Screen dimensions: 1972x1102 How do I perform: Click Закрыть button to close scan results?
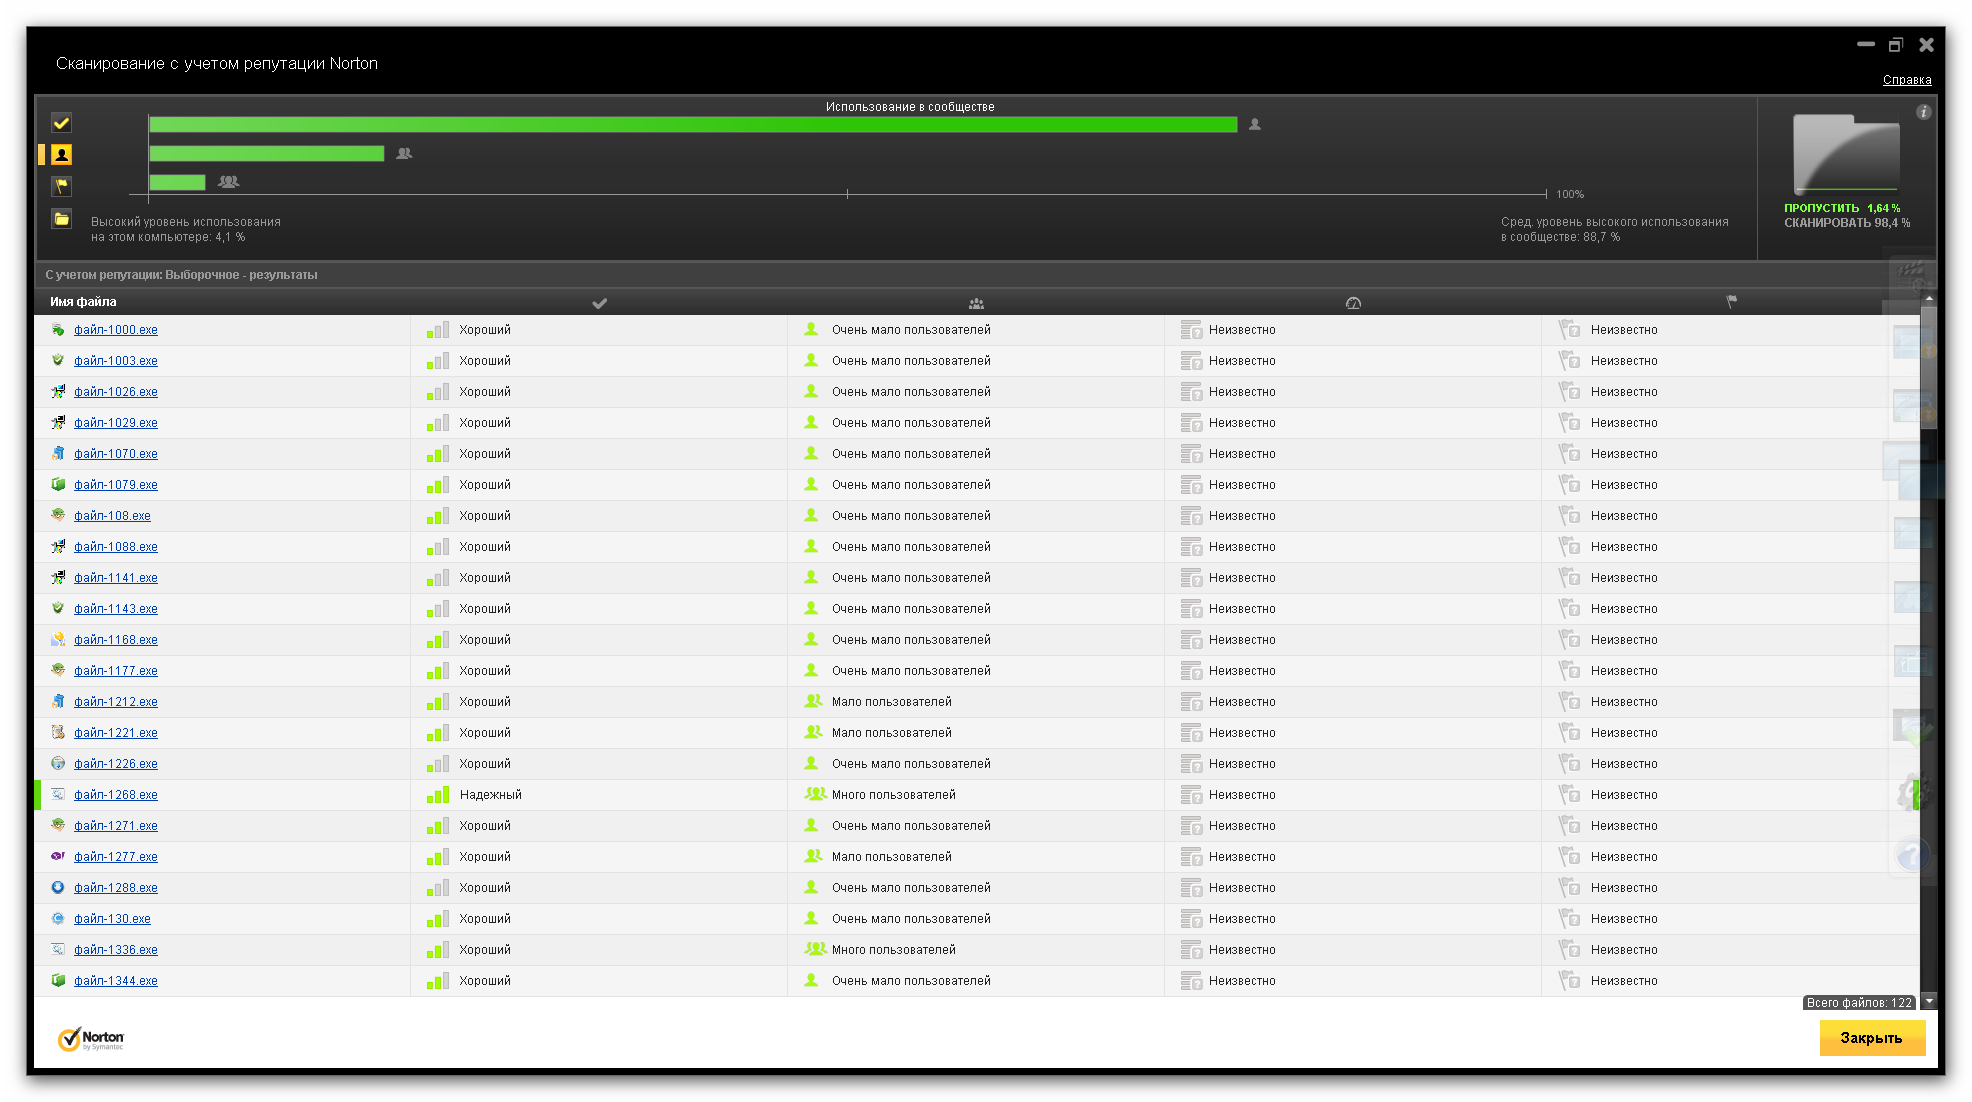1872,1037
